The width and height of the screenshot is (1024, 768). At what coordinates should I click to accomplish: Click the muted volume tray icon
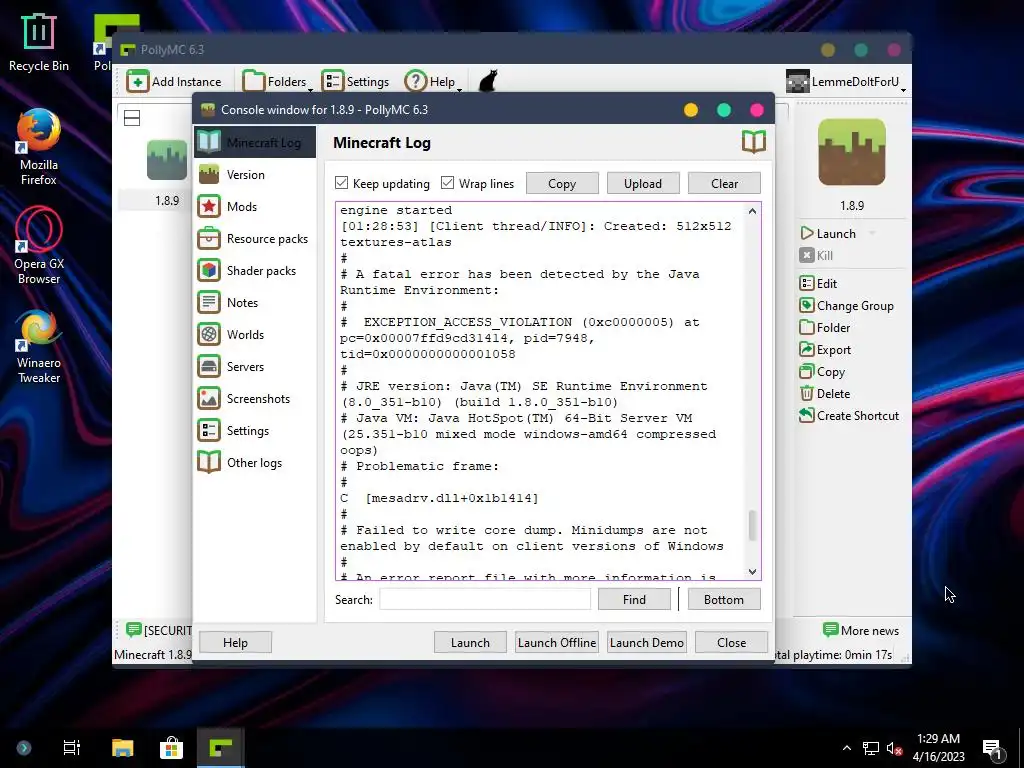[894, 748]
